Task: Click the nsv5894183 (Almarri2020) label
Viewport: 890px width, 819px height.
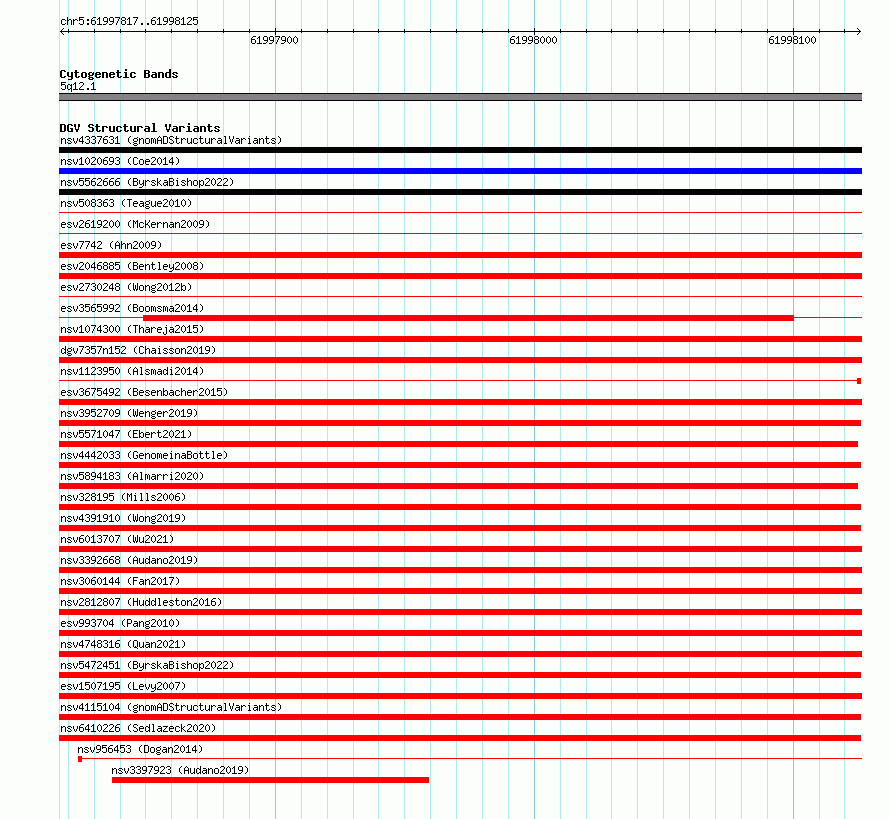Action: click(x=132, y=476)
